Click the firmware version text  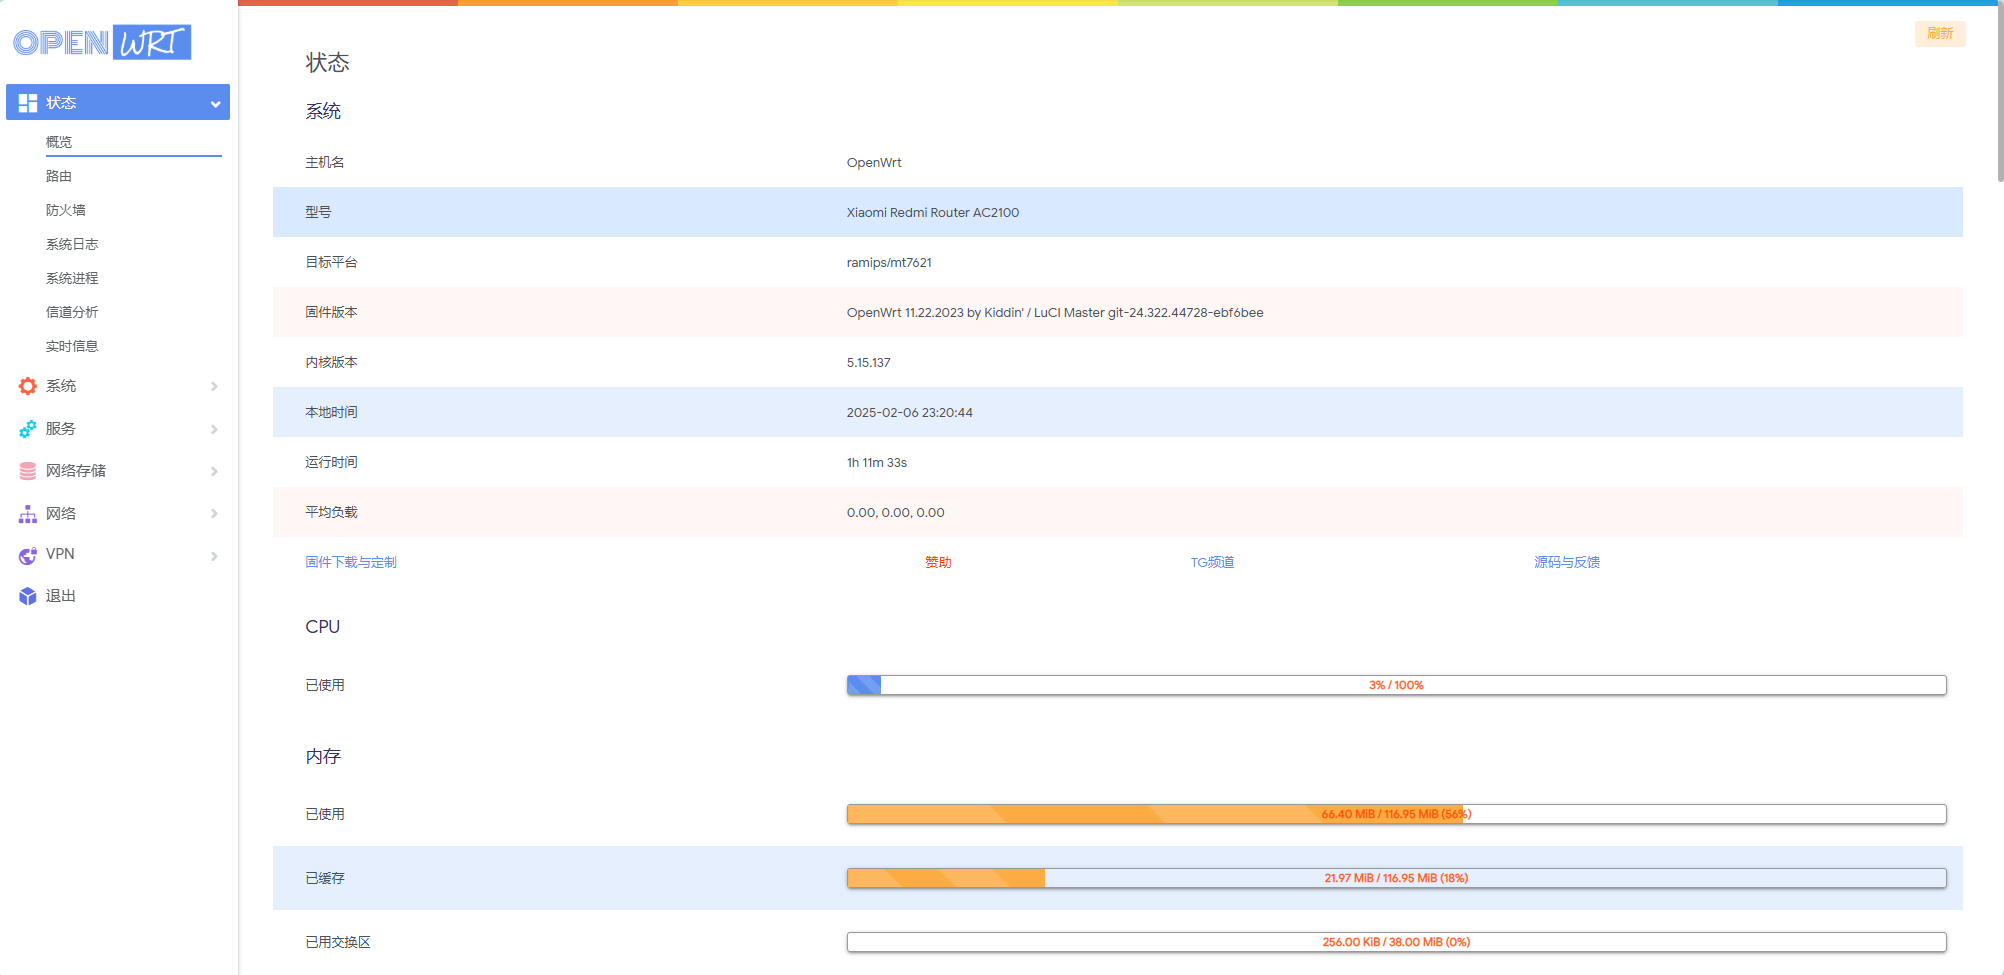click(x=1055, y=313)
